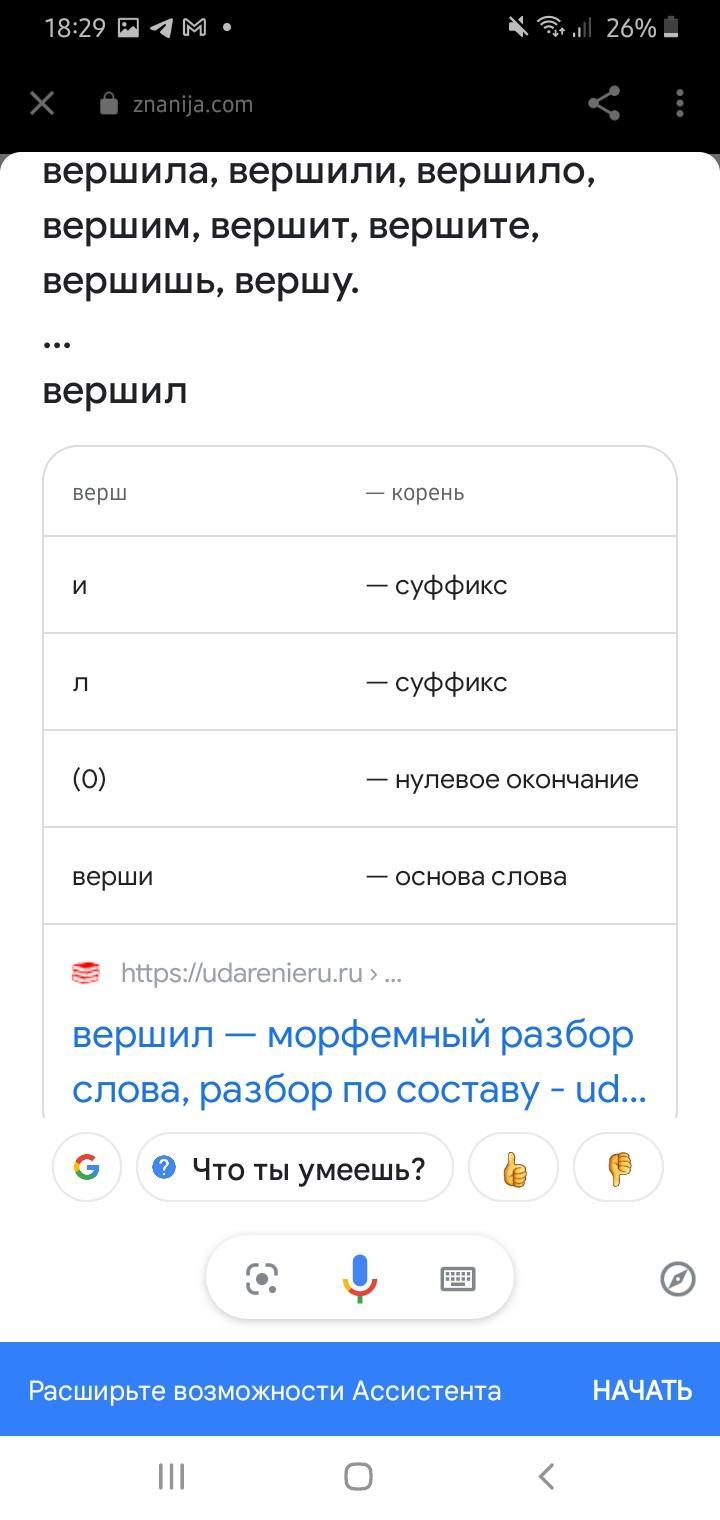Tap the Android recent apps button
Image resolution: width=720 pixels, height=1520 pixels.
[x=172, y=1476]
